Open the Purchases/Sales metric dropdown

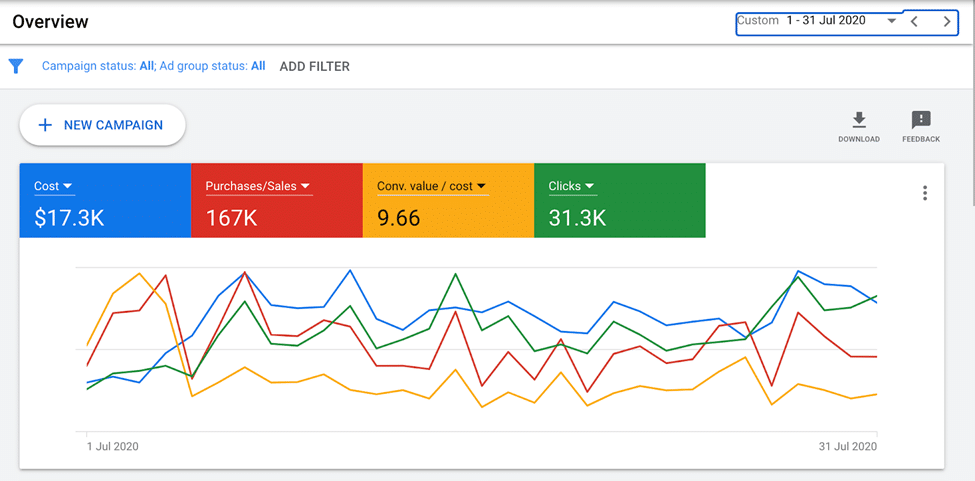258,186
